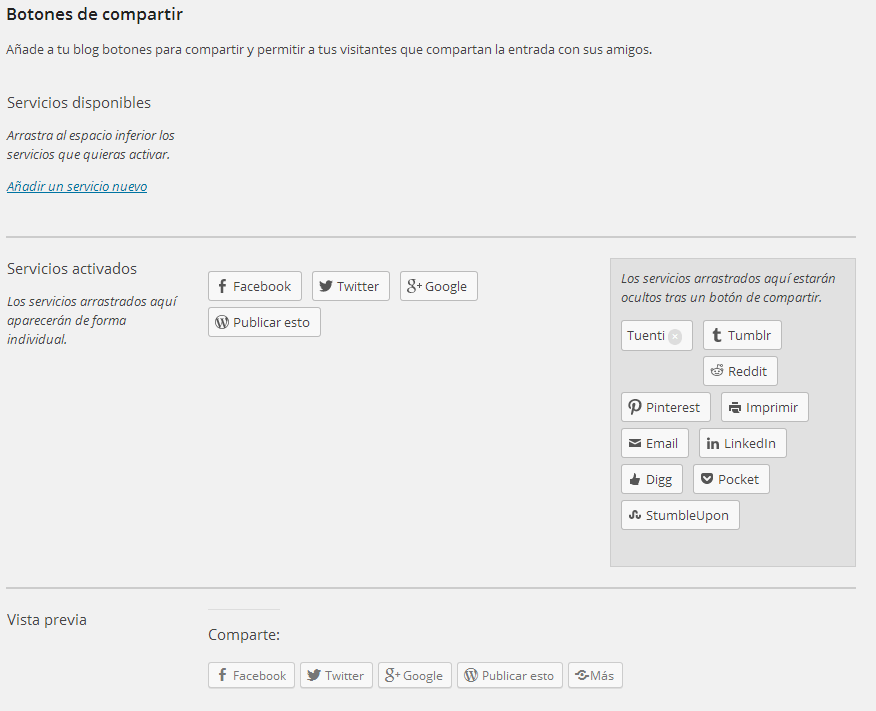Select the Email label in hidden services
Viewport: 876px width, 711px height.
click(x=662, y=443)
